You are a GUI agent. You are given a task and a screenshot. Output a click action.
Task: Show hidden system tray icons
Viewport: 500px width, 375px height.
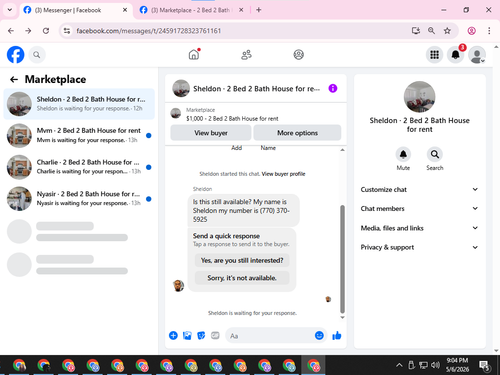[x=399, y=365]
